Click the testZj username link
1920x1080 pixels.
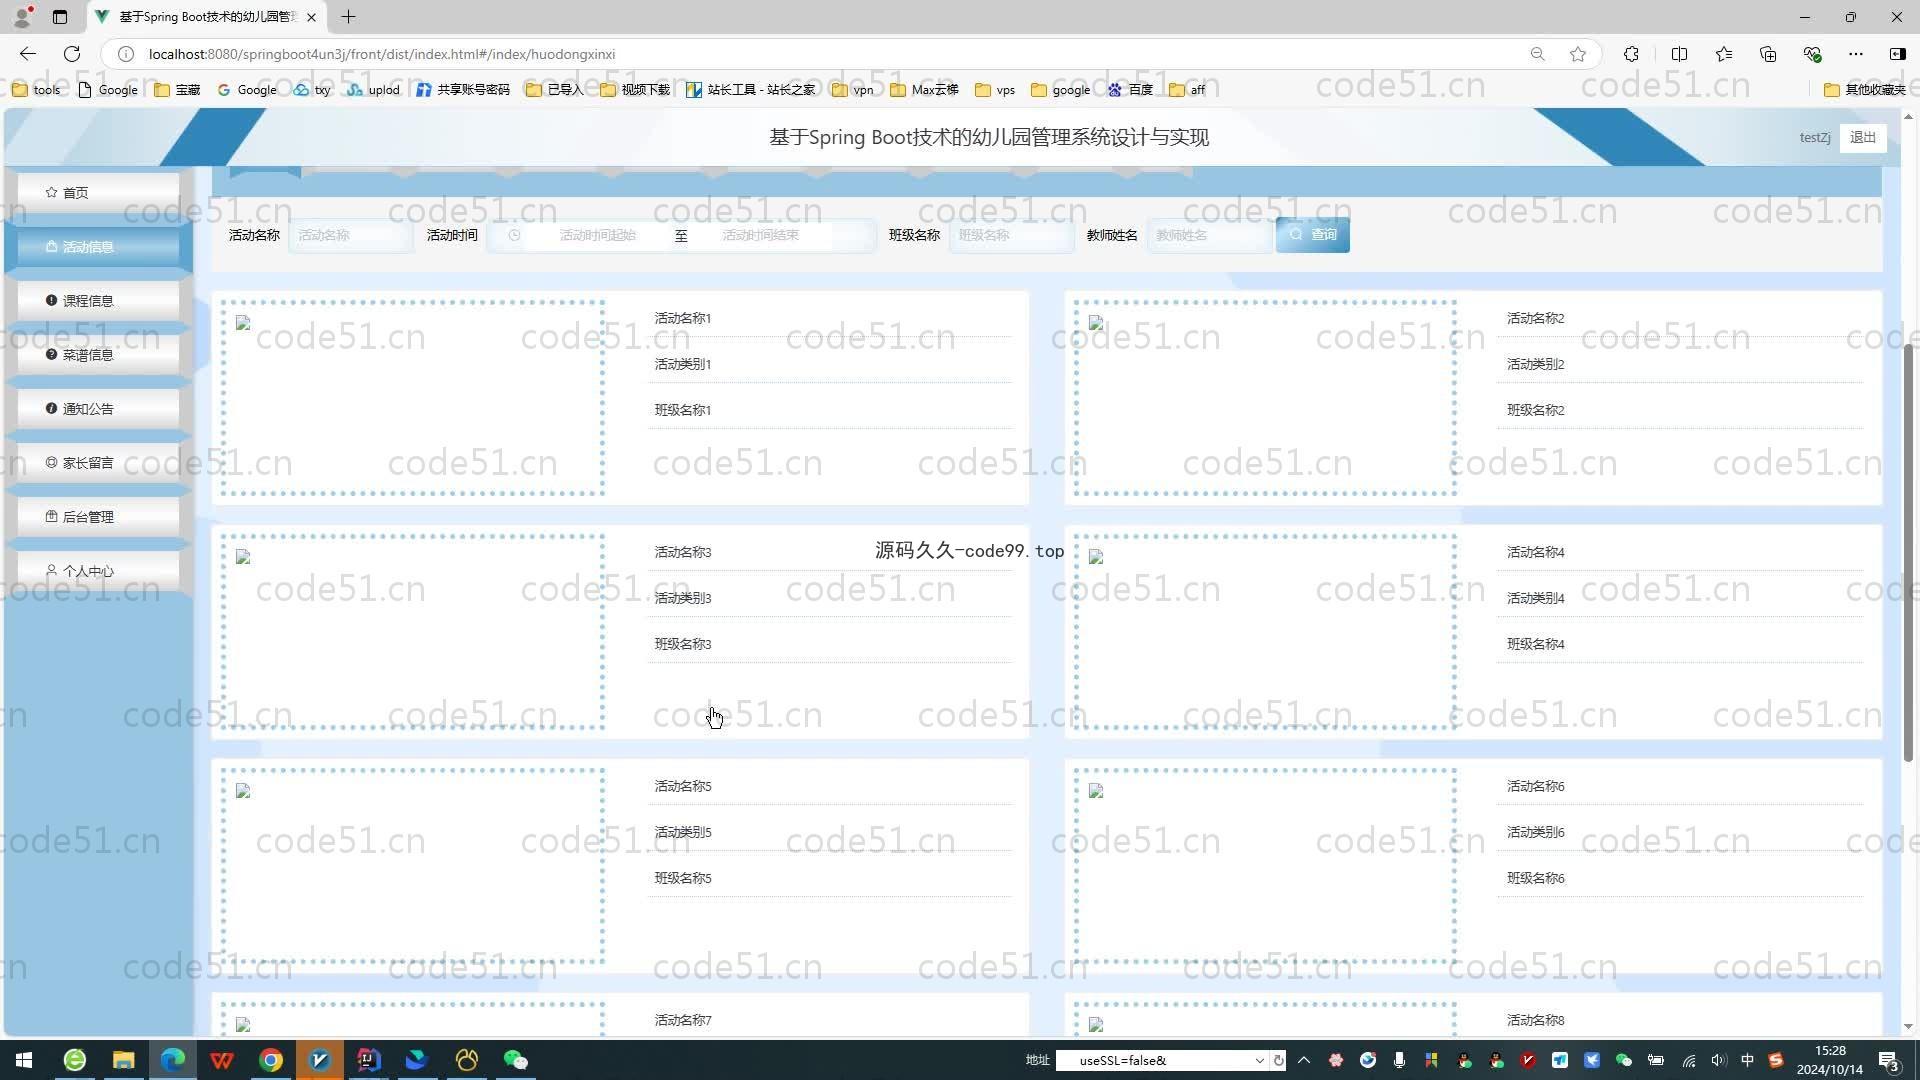pyautogui.click(x=1814, y=137)
